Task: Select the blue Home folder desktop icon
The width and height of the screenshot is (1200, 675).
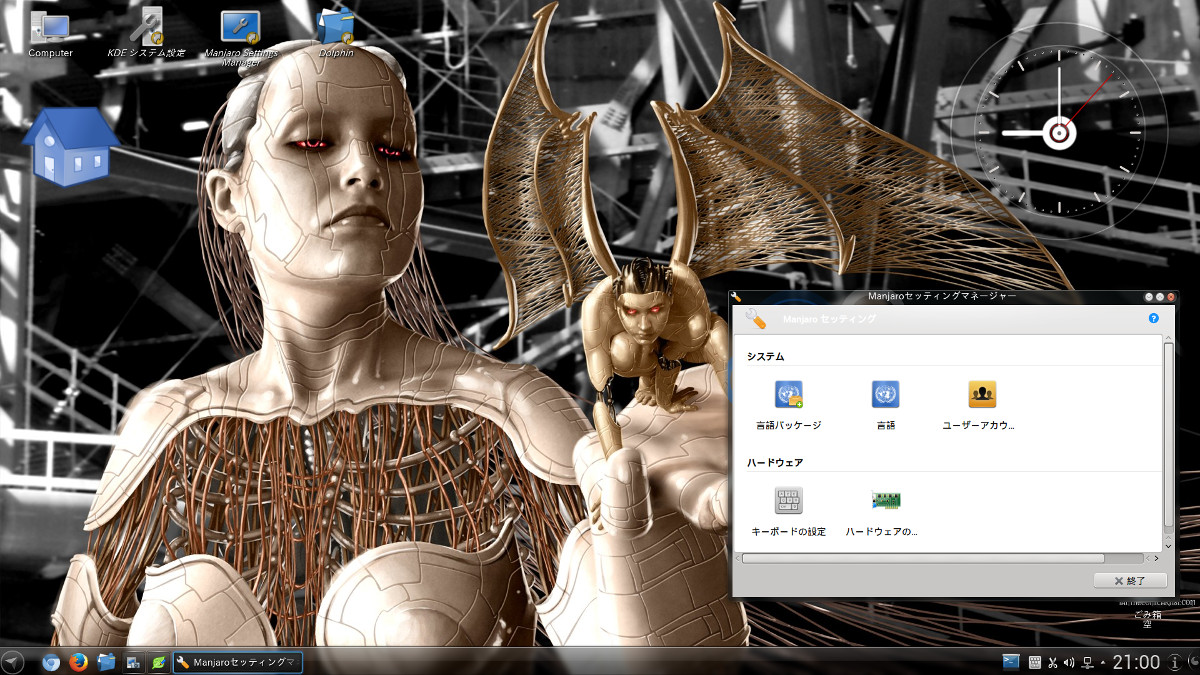Action: 69,146
